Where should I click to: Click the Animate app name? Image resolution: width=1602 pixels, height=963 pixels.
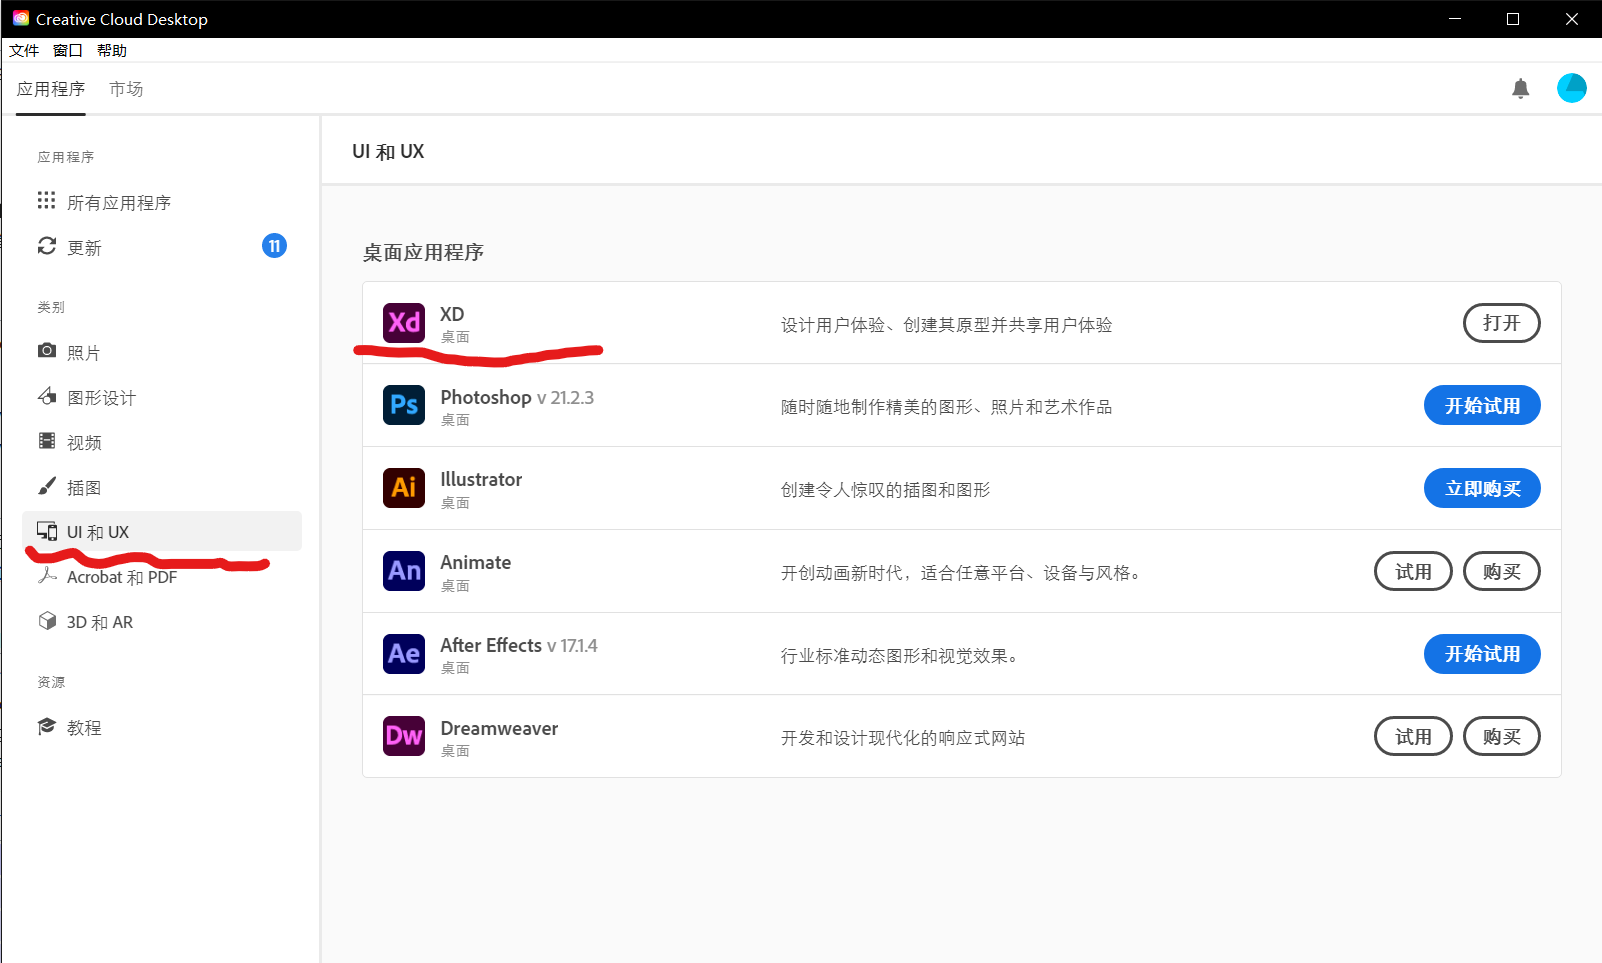(x=476, y=562)
